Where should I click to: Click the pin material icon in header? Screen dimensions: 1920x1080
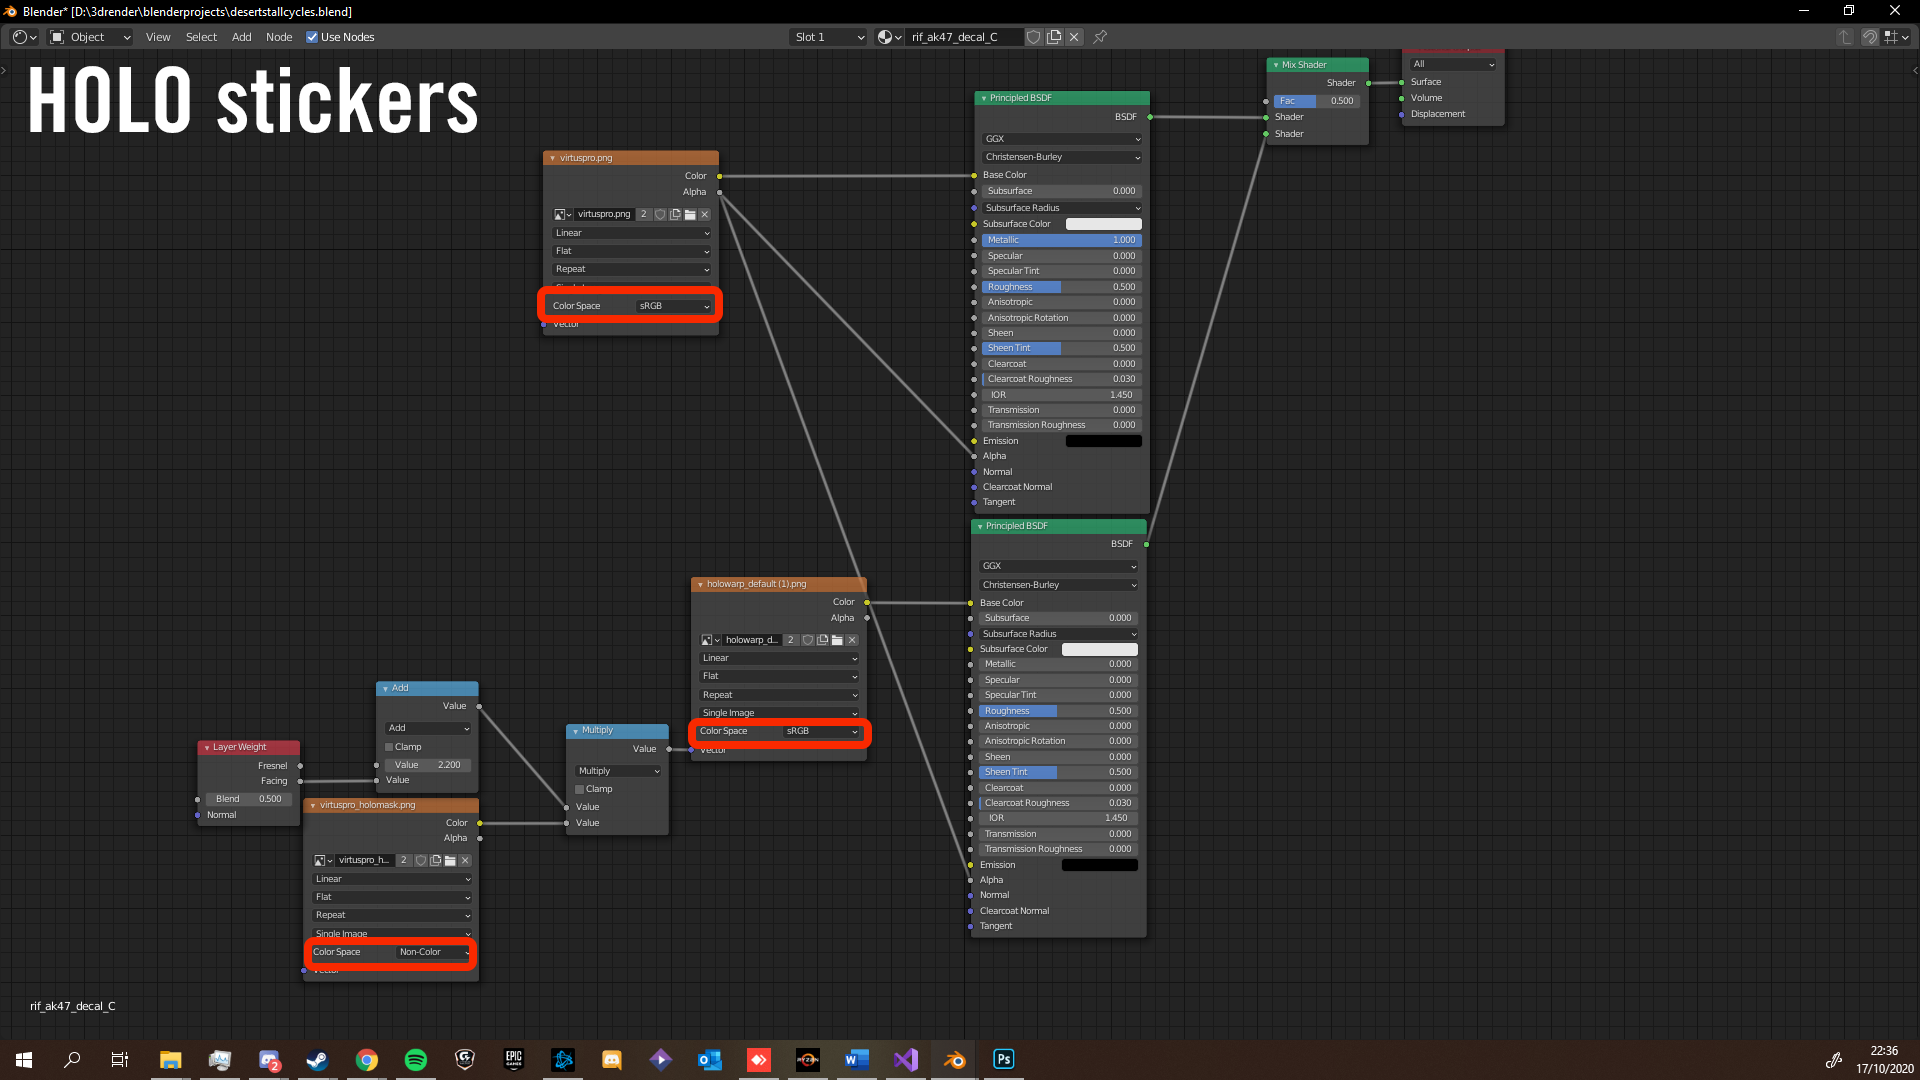(1100, 37)
